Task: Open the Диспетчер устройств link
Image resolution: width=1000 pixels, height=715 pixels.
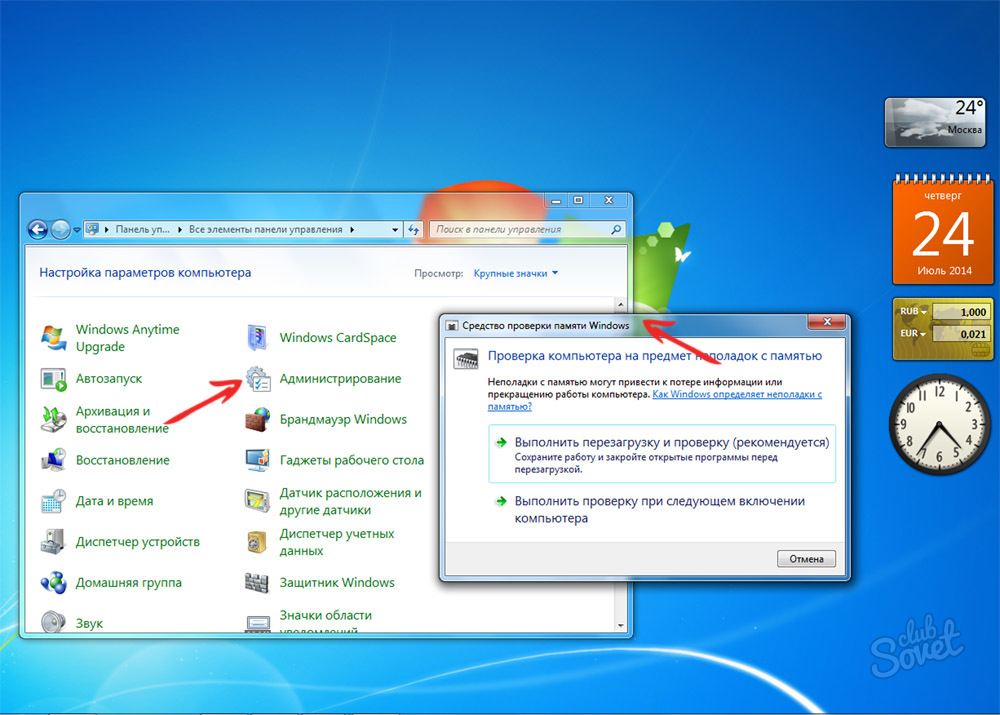Action: click(x=138, y=542)
